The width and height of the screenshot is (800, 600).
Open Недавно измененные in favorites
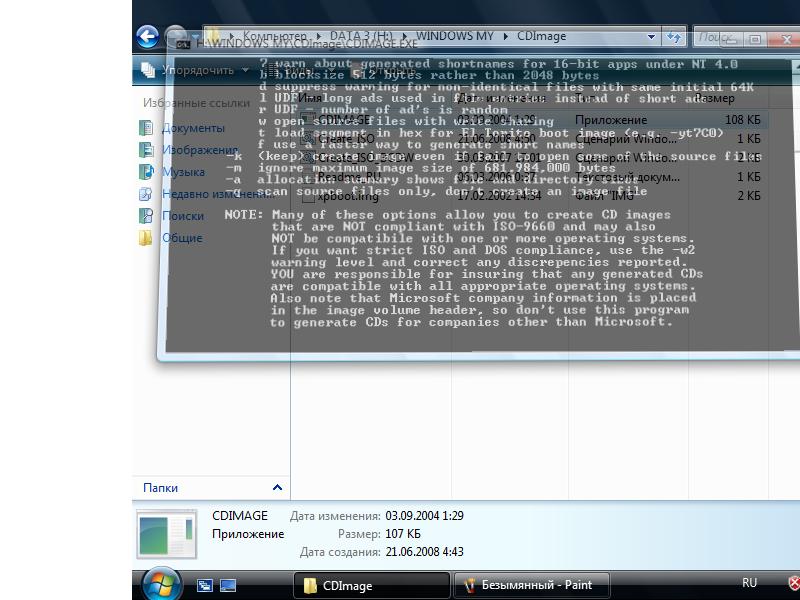pyautogui.click(x=218, y=194)
